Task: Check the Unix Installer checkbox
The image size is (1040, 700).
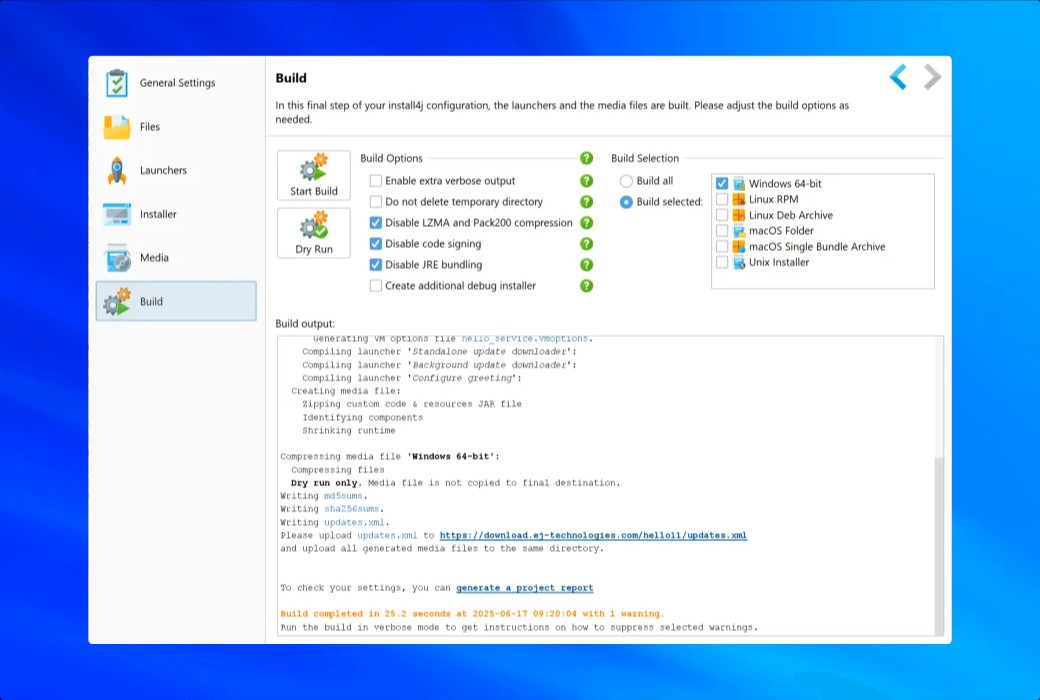Action: click(x=722, y=263)
